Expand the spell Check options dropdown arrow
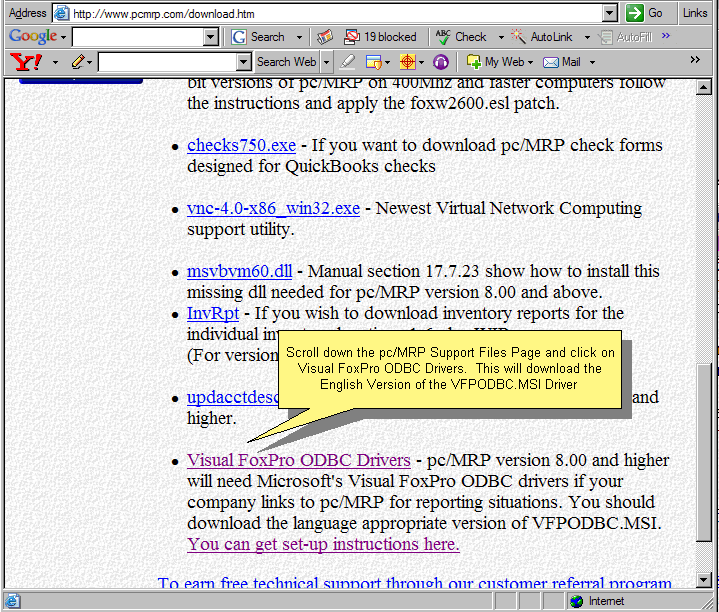 pos(501,37)
